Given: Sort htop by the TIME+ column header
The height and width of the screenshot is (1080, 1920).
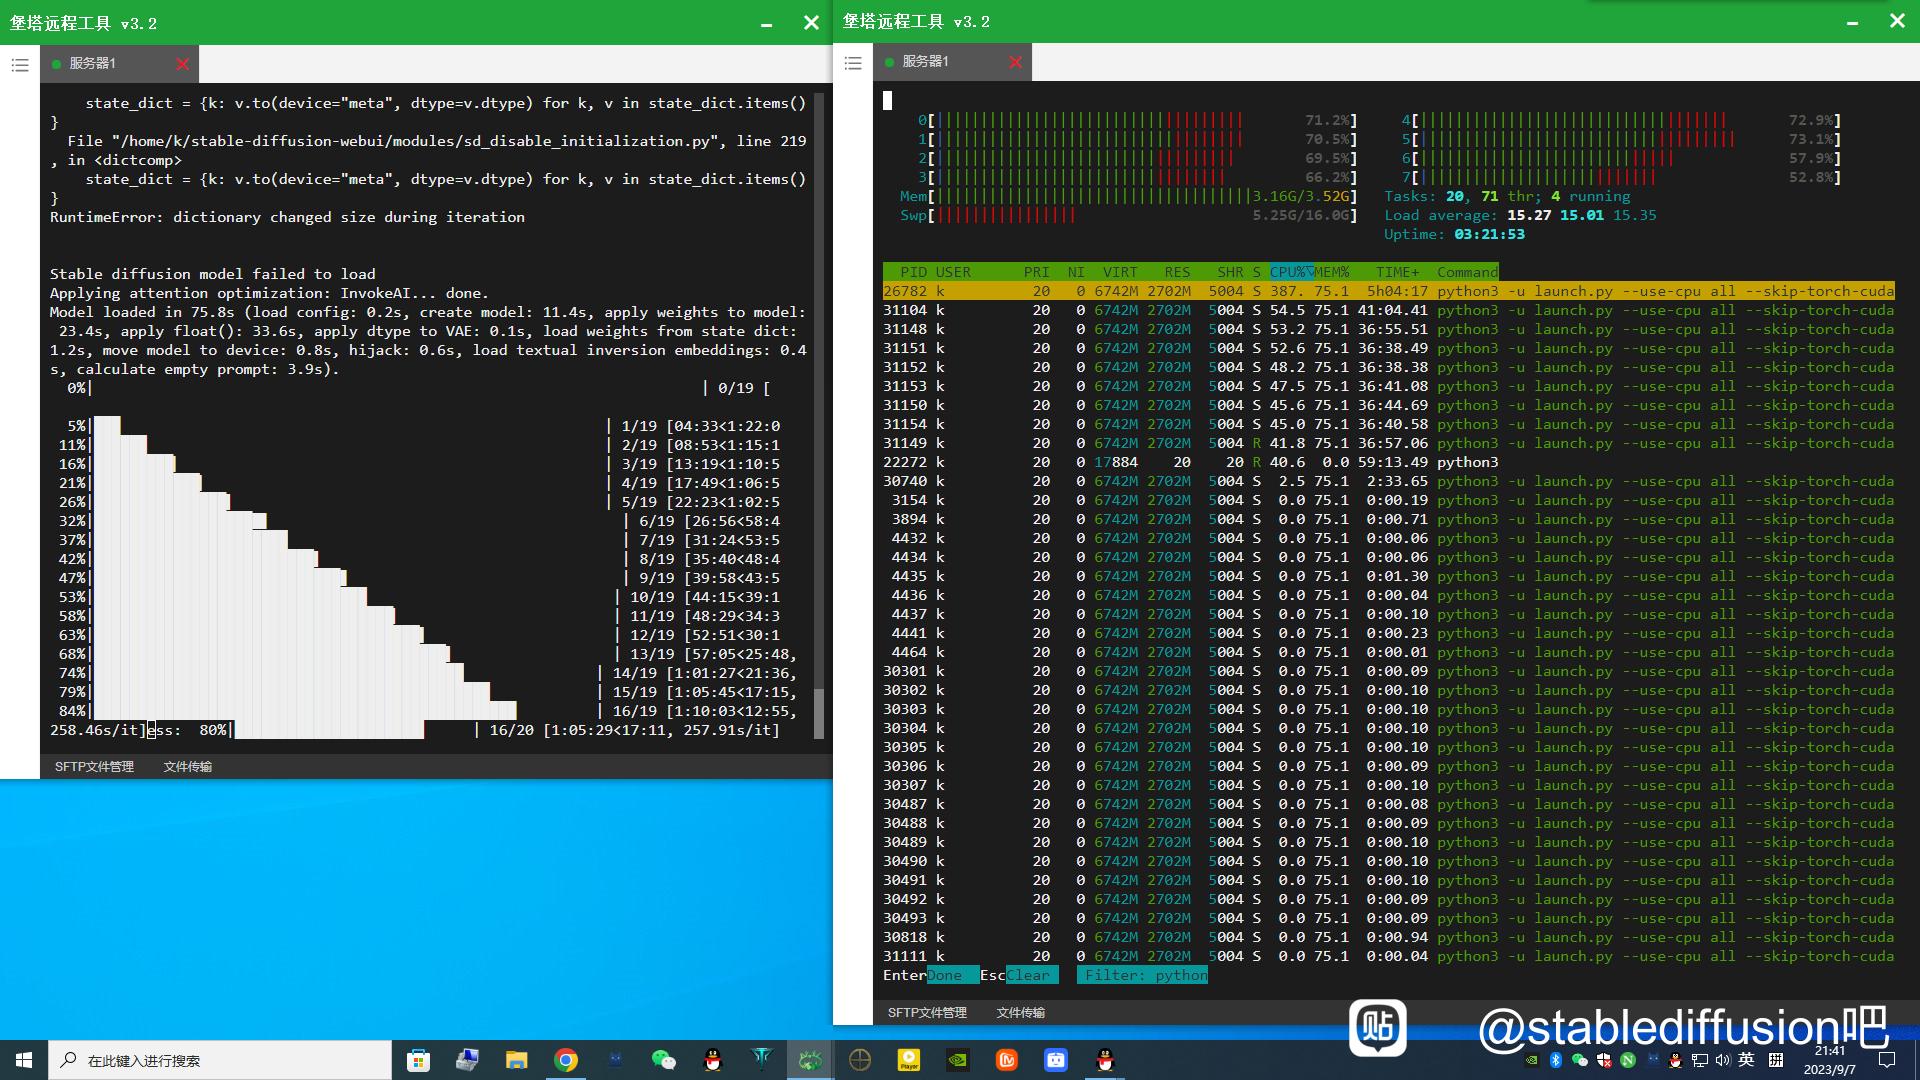Looking at the screenshot, I should click(x=1397, y=272).
